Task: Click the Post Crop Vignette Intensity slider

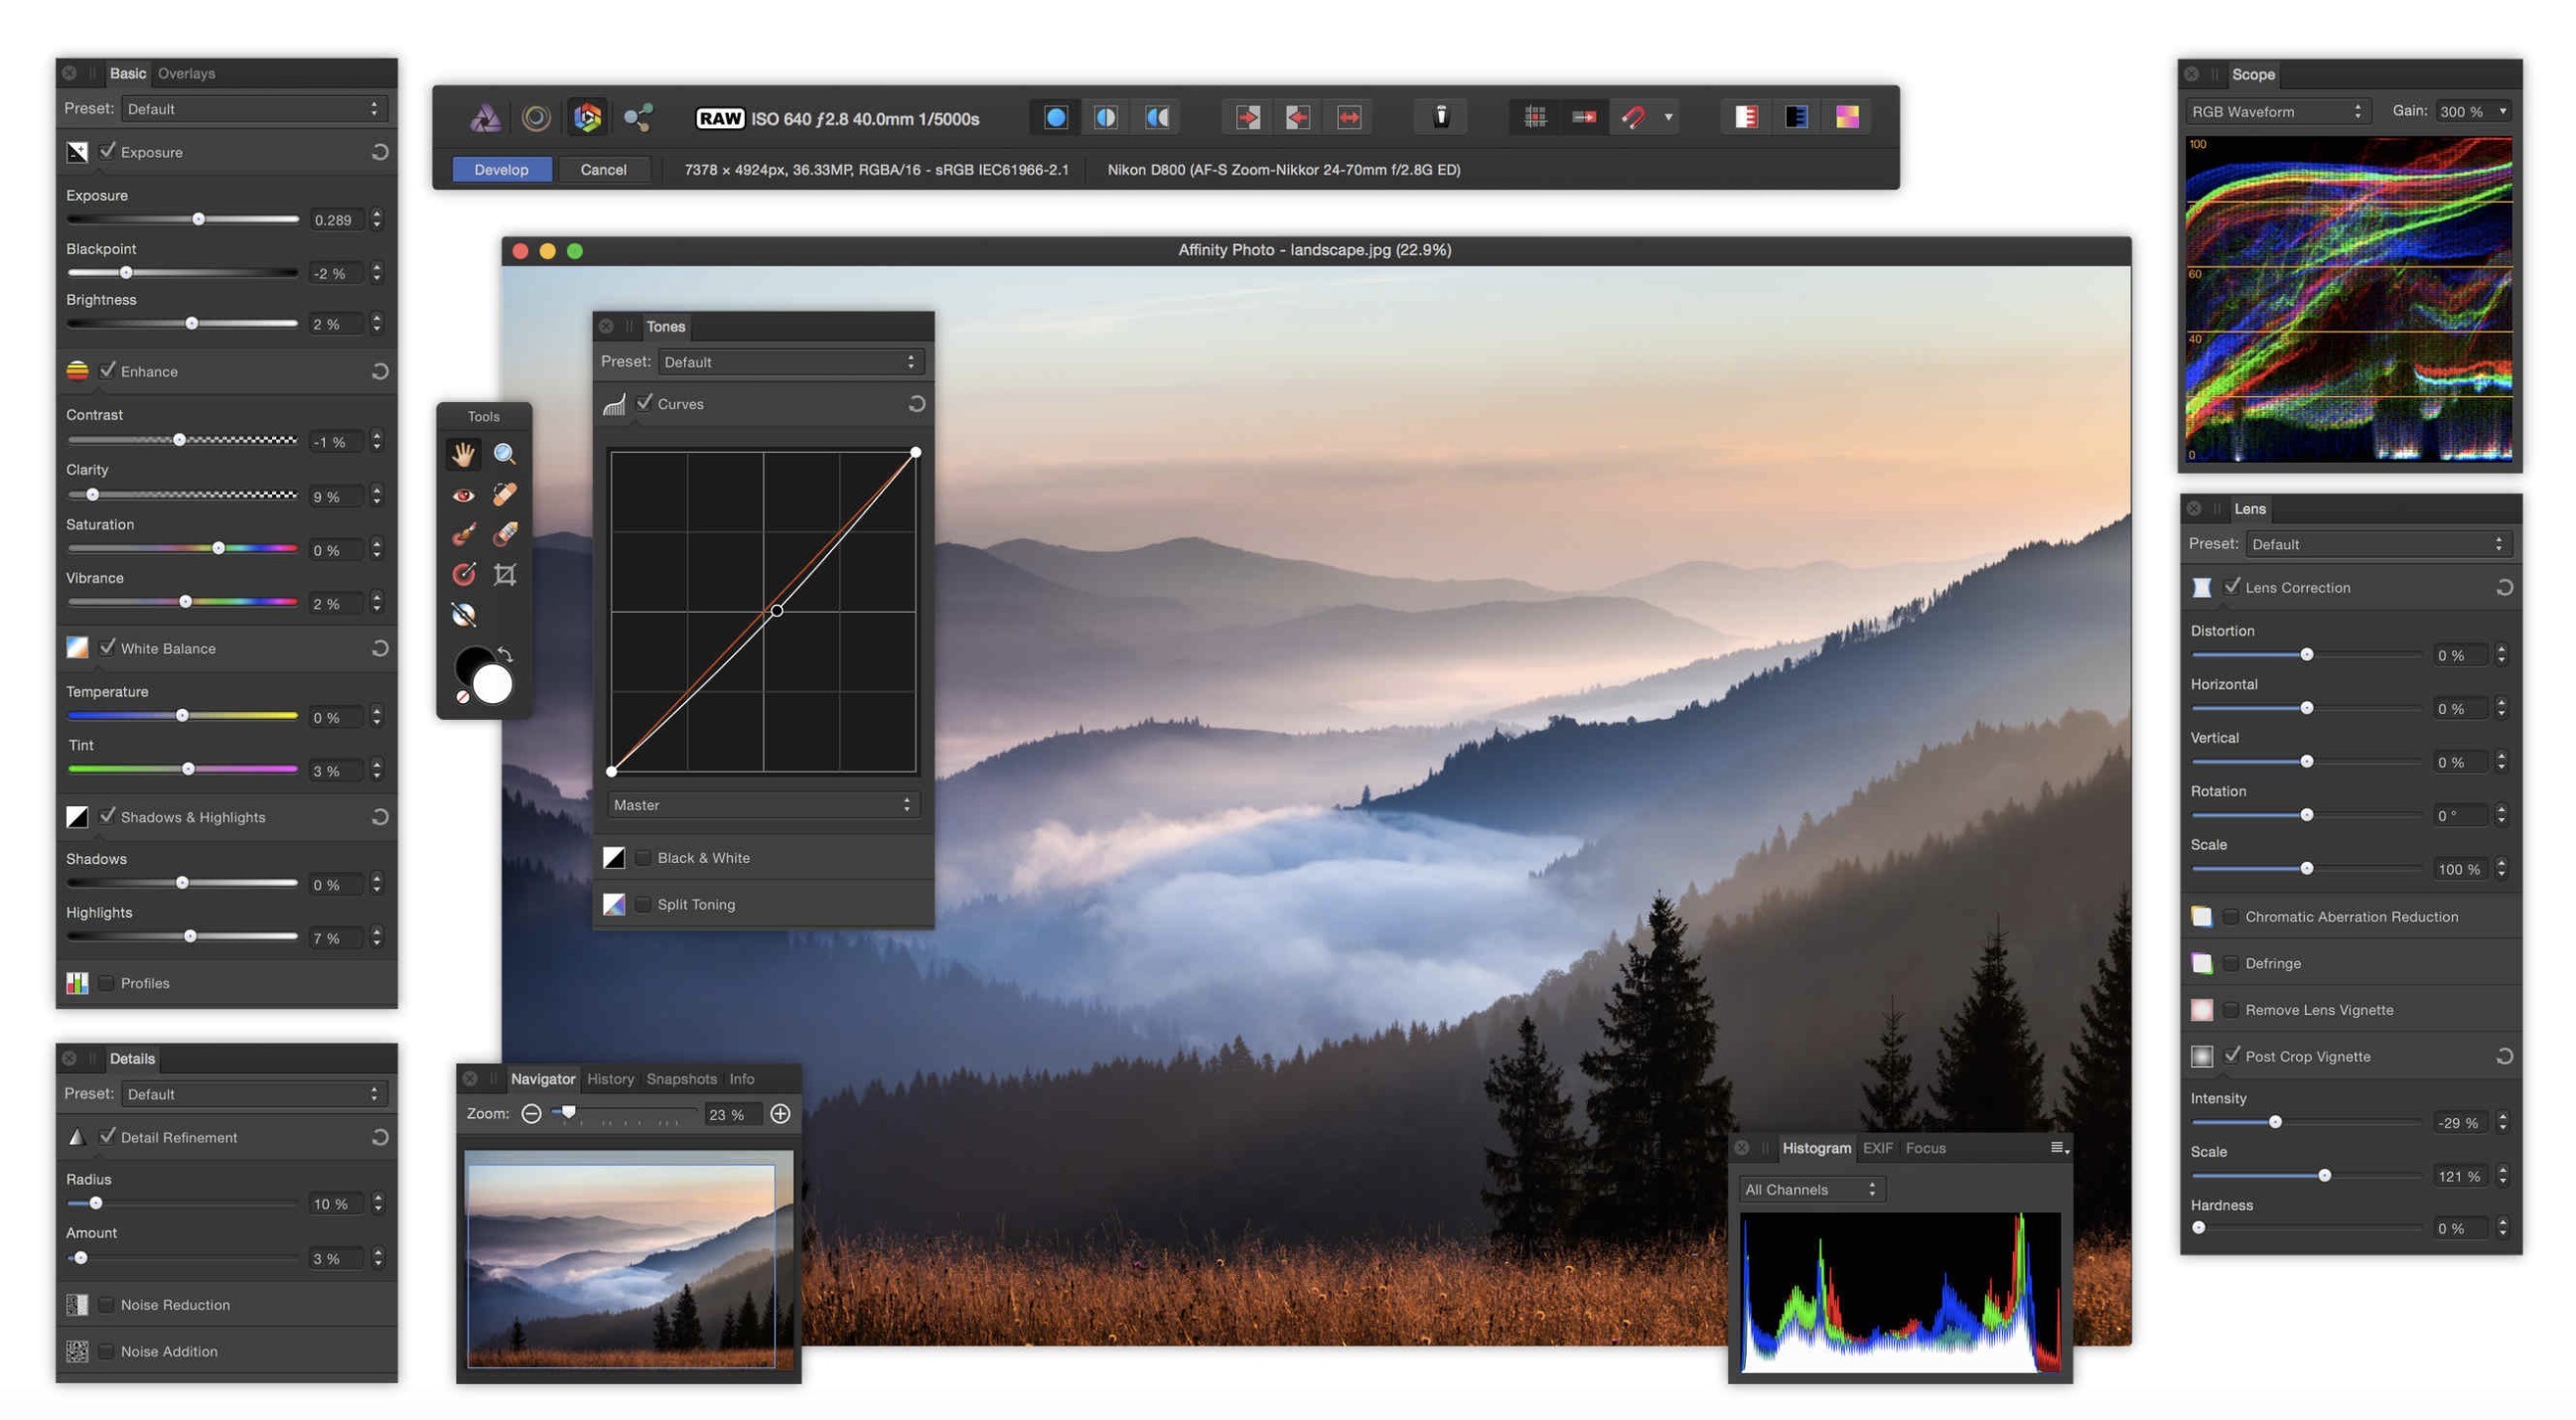Action: (x=2305, y=1123)
